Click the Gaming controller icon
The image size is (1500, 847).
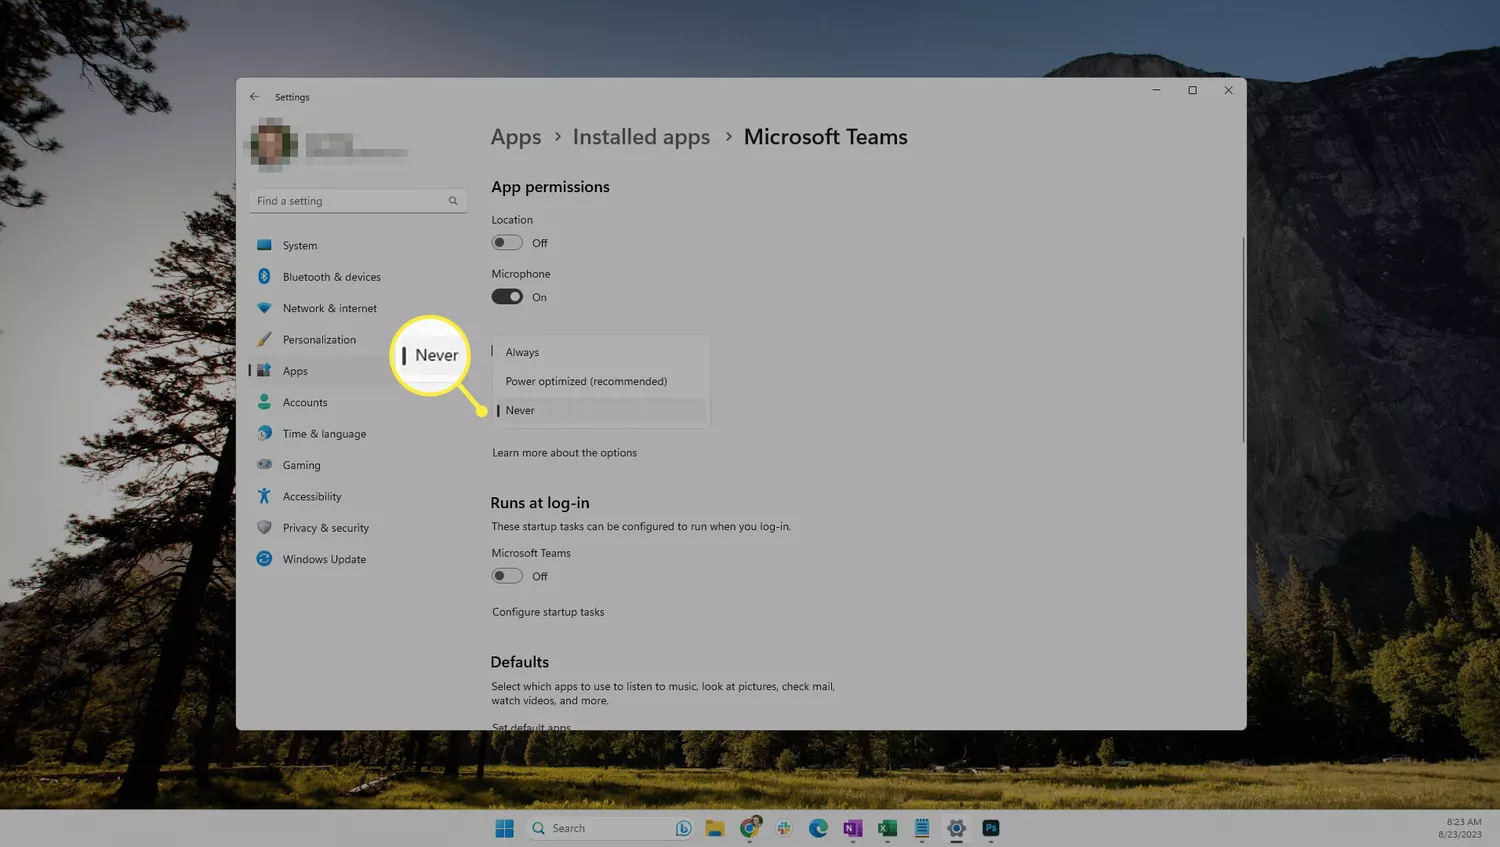264,464
